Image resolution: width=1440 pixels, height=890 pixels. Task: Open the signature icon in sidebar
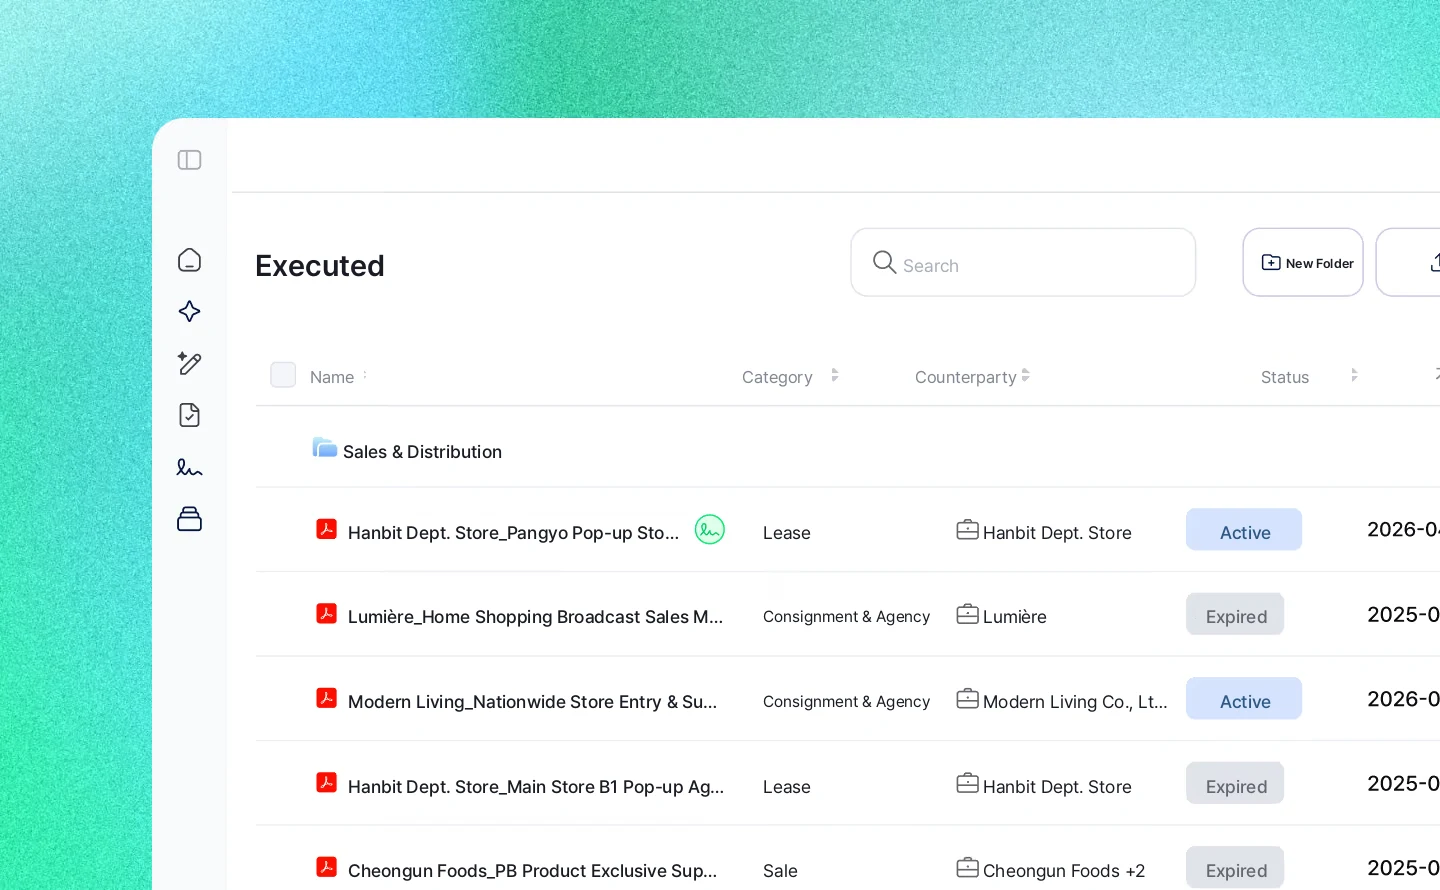[x=189, y=467]
